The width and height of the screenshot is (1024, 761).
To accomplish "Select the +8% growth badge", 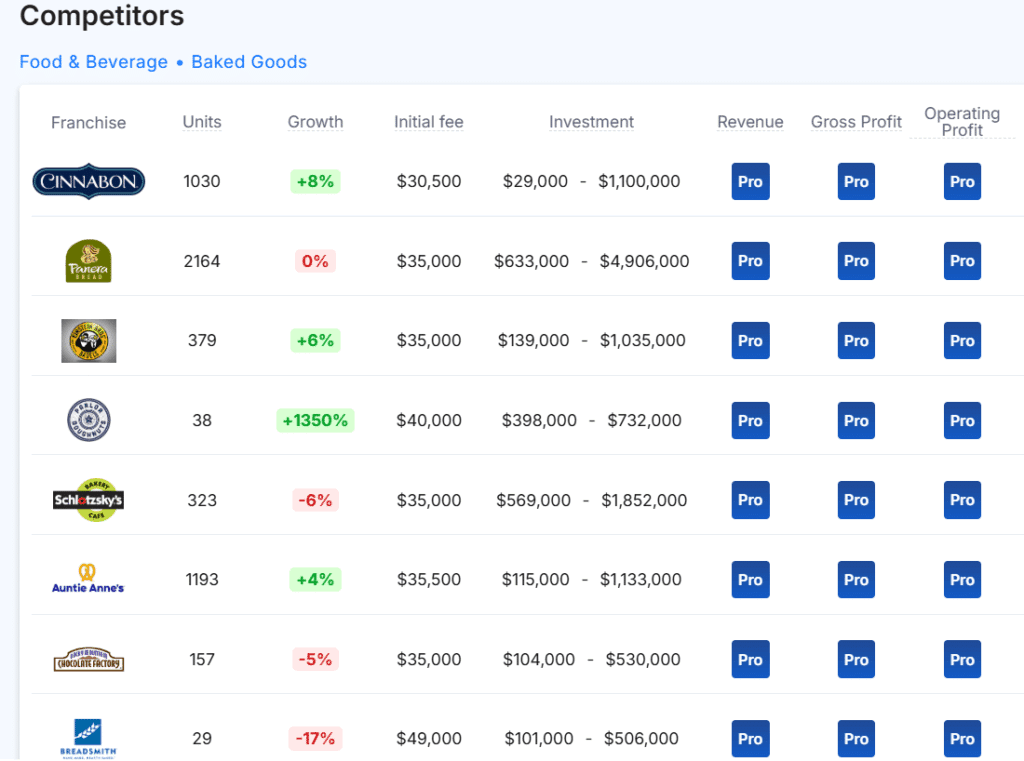I will pyautogui.click(x=315, y=182).
